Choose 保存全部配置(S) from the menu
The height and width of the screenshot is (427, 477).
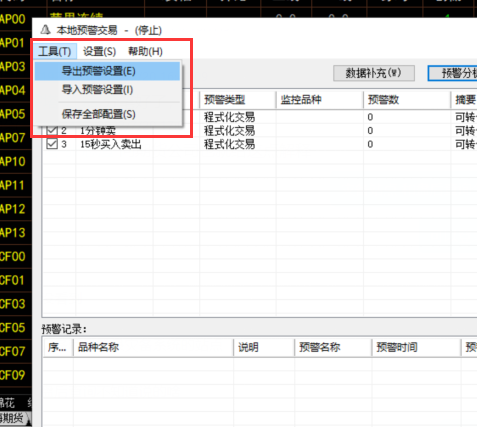107,114
